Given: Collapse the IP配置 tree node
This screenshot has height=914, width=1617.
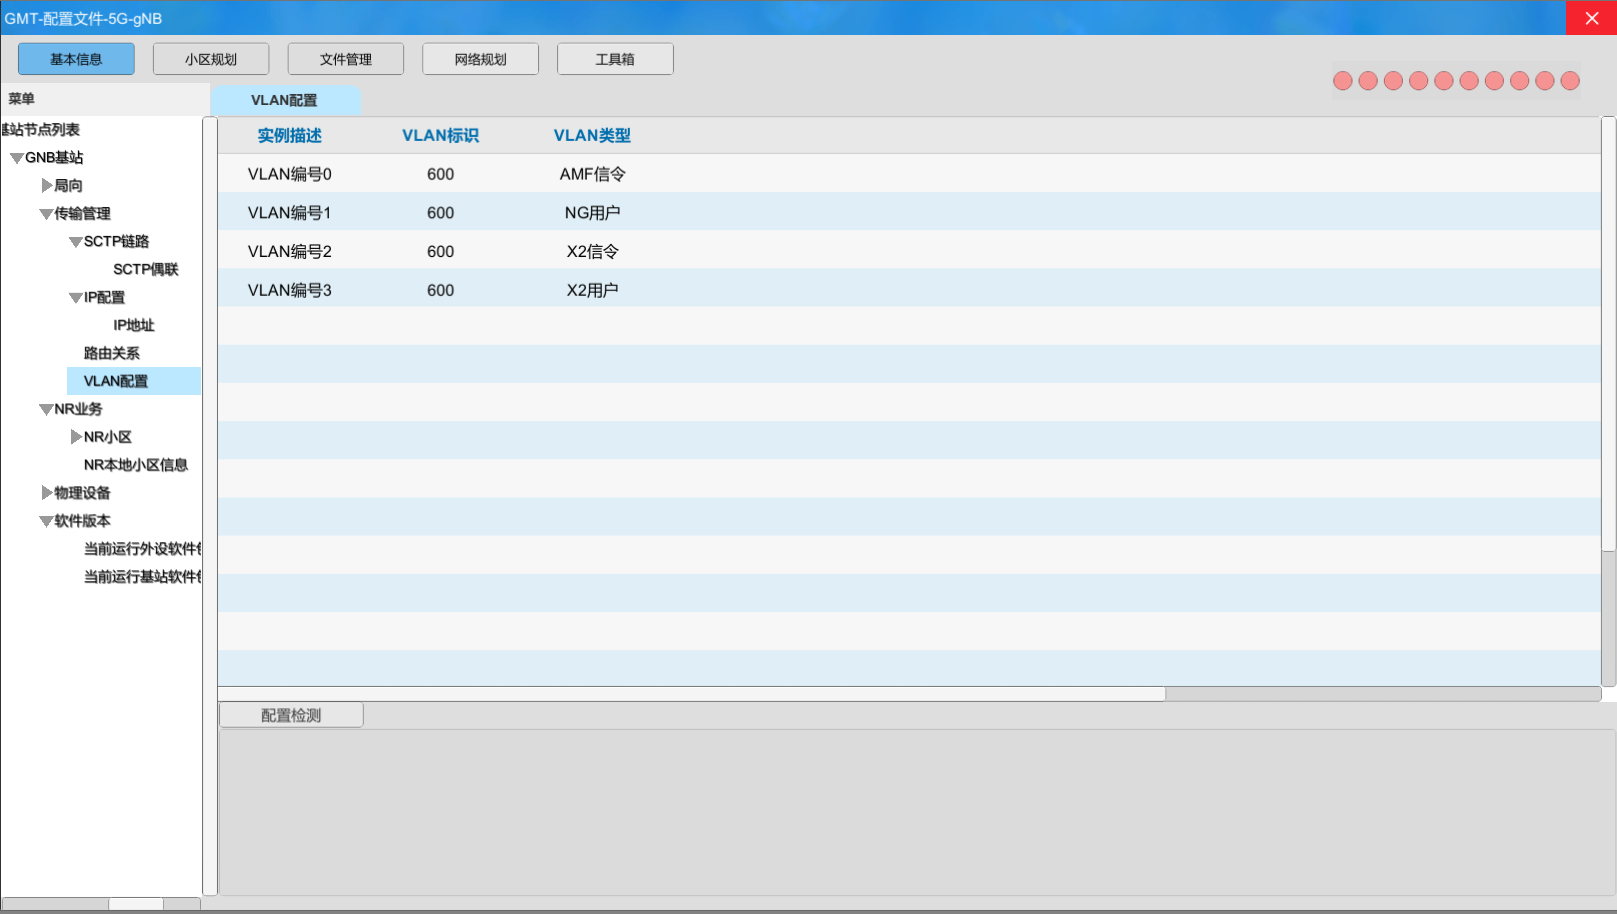Looking at the screenshot, I should (x=76, y=298).
